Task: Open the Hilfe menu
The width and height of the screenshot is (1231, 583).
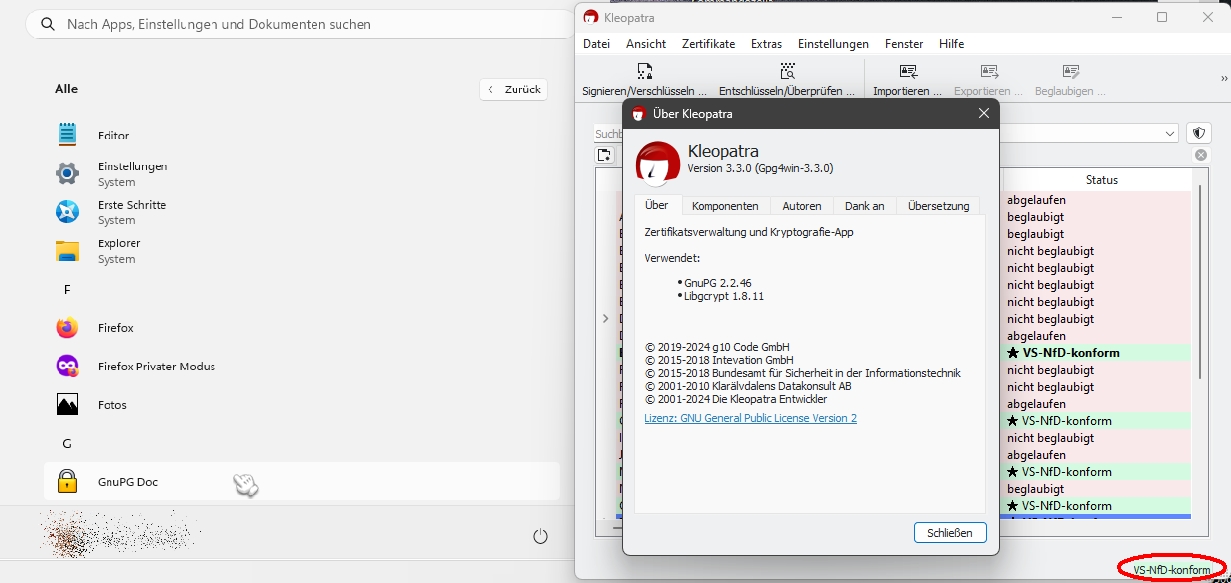Action: [x=952, y=44]
